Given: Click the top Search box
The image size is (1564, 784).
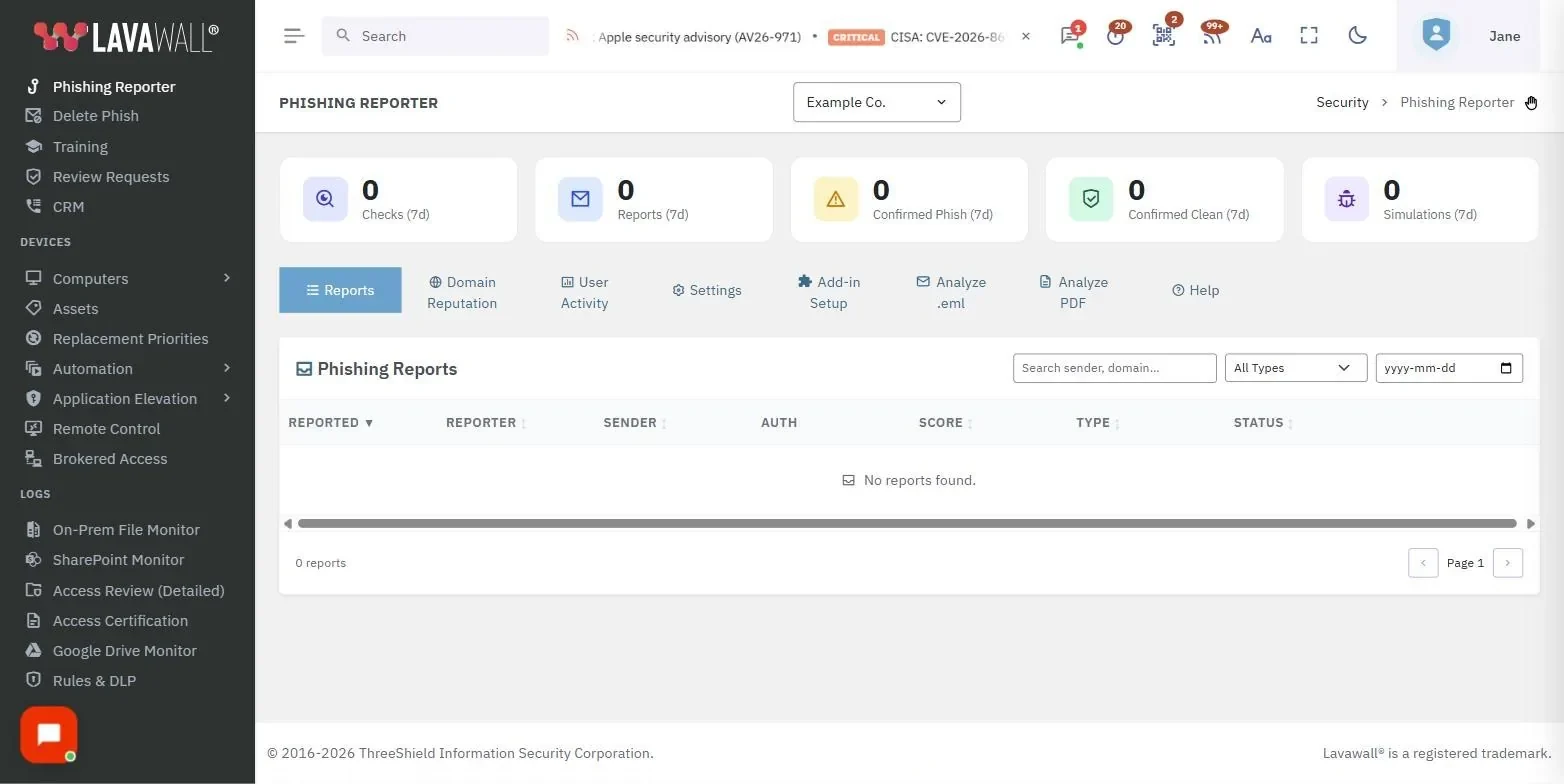Looking at the screenshot, I should (435, 36).
